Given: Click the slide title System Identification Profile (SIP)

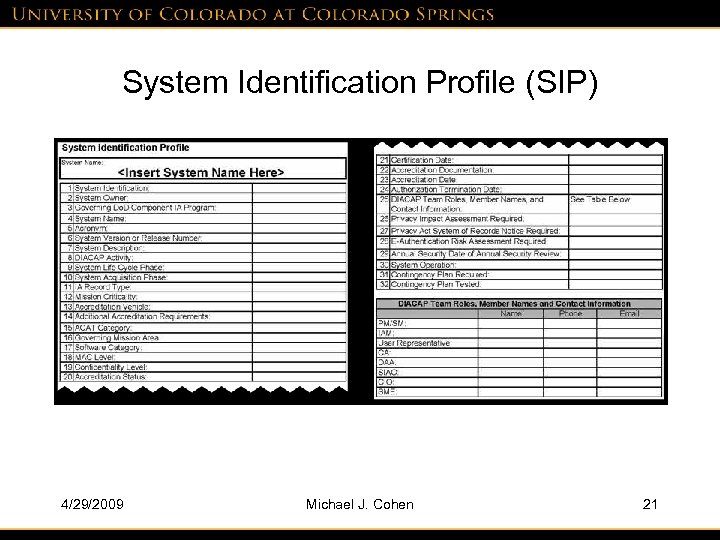Looking at the screenshot, I should (360, 83).
